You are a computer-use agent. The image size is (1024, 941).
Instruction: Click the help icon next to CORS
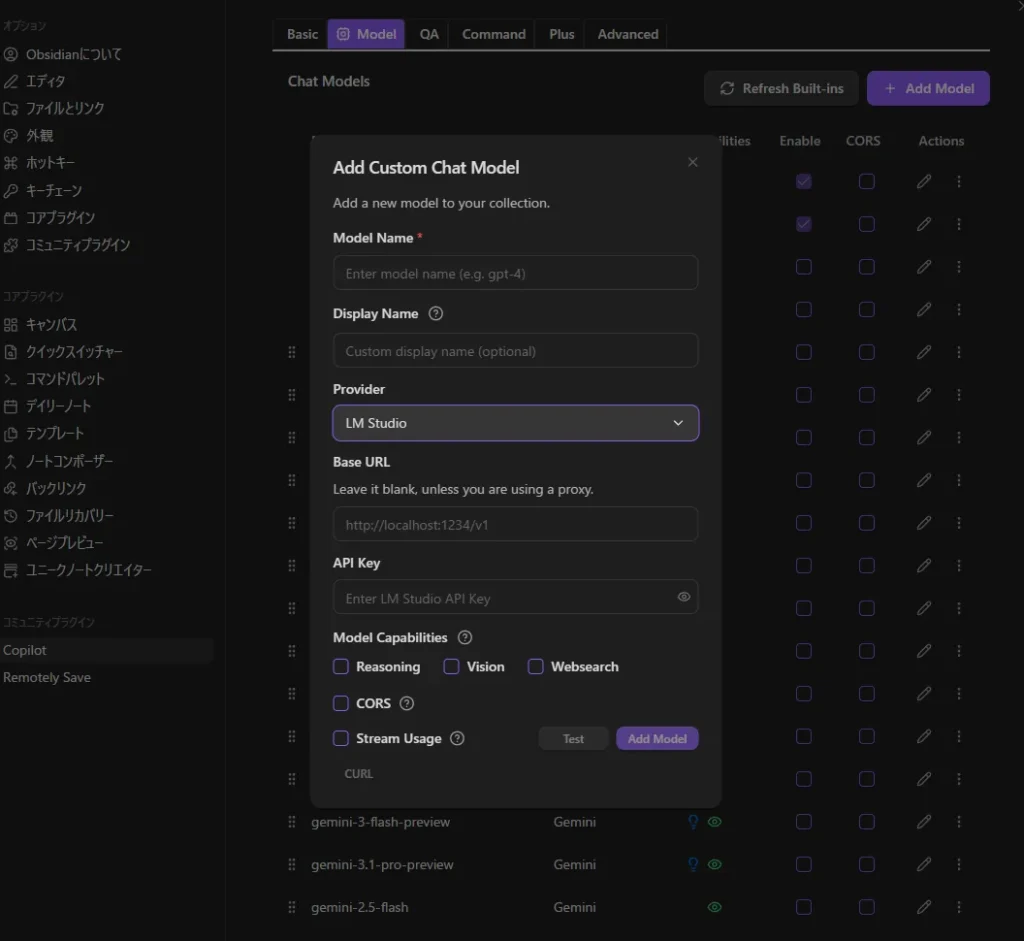point(407,703)
